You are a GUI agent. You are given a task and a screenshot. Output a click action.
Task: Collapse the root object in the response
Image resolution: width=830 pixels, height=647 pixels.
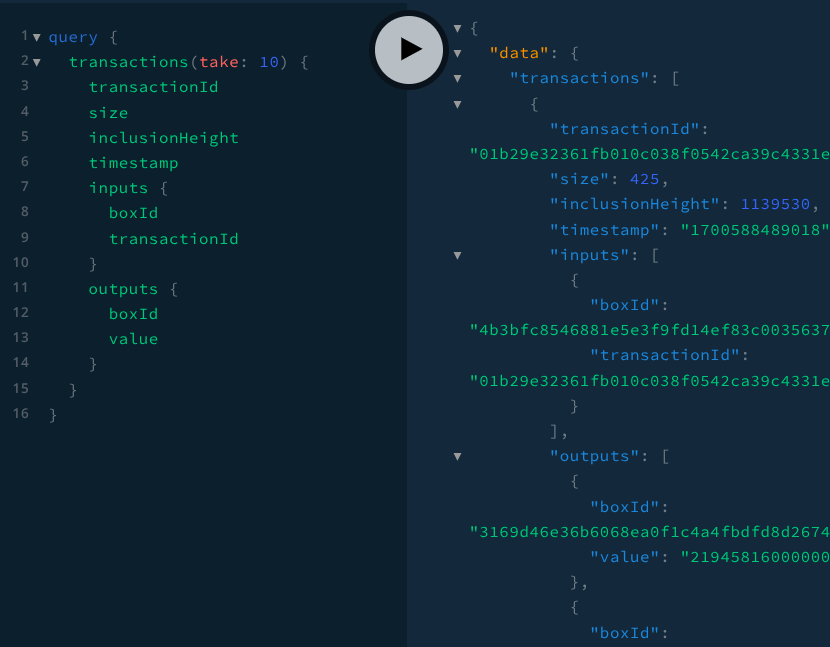tap(457, 29)
